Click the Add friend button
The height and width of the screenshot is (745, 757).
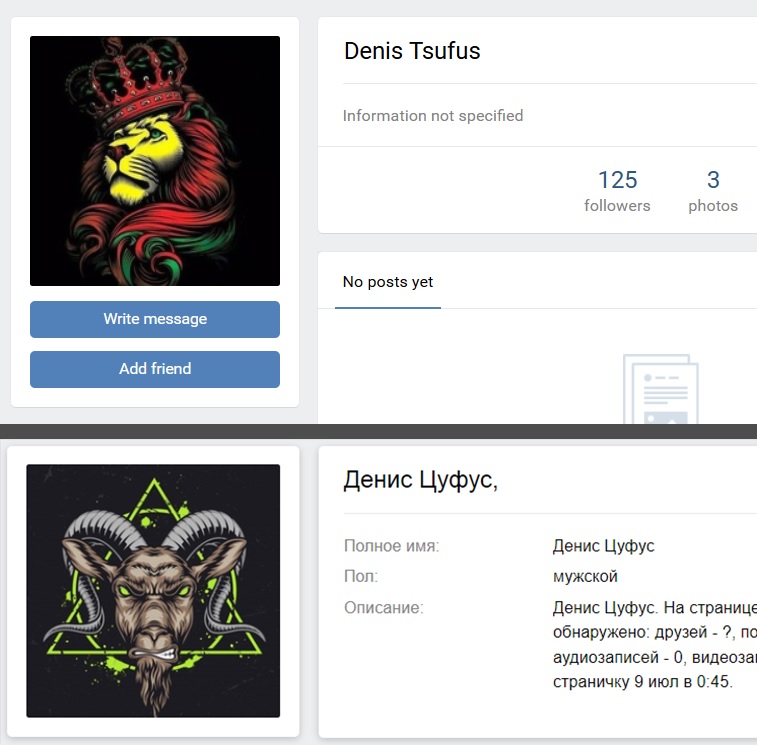(x=154, y=369)
